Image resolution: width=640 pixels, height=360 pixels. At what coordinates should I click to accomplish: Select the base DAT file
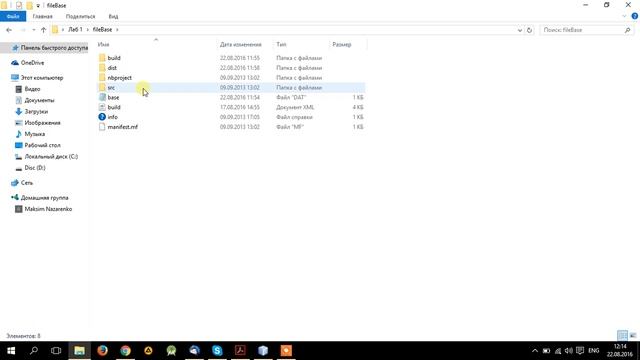point(113,97)
